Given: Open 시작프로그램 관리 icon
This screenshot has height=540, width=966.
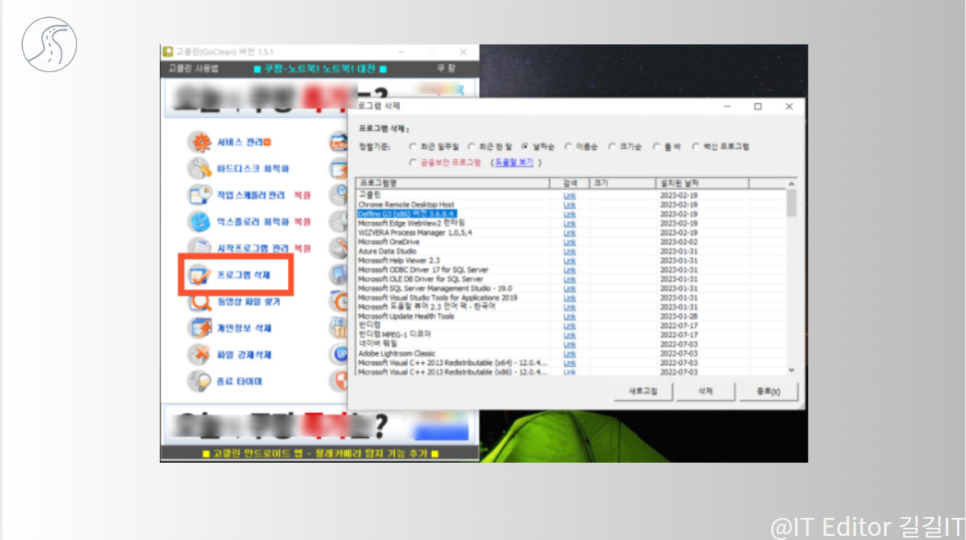Looking at the screenshot, I should pos(200,248).
